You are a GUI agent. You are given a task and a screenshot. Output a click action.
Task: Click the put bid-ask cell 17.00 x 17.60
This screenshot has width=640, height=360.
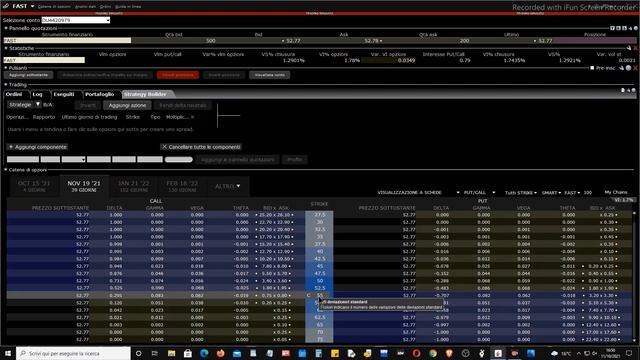pos(600,332)
